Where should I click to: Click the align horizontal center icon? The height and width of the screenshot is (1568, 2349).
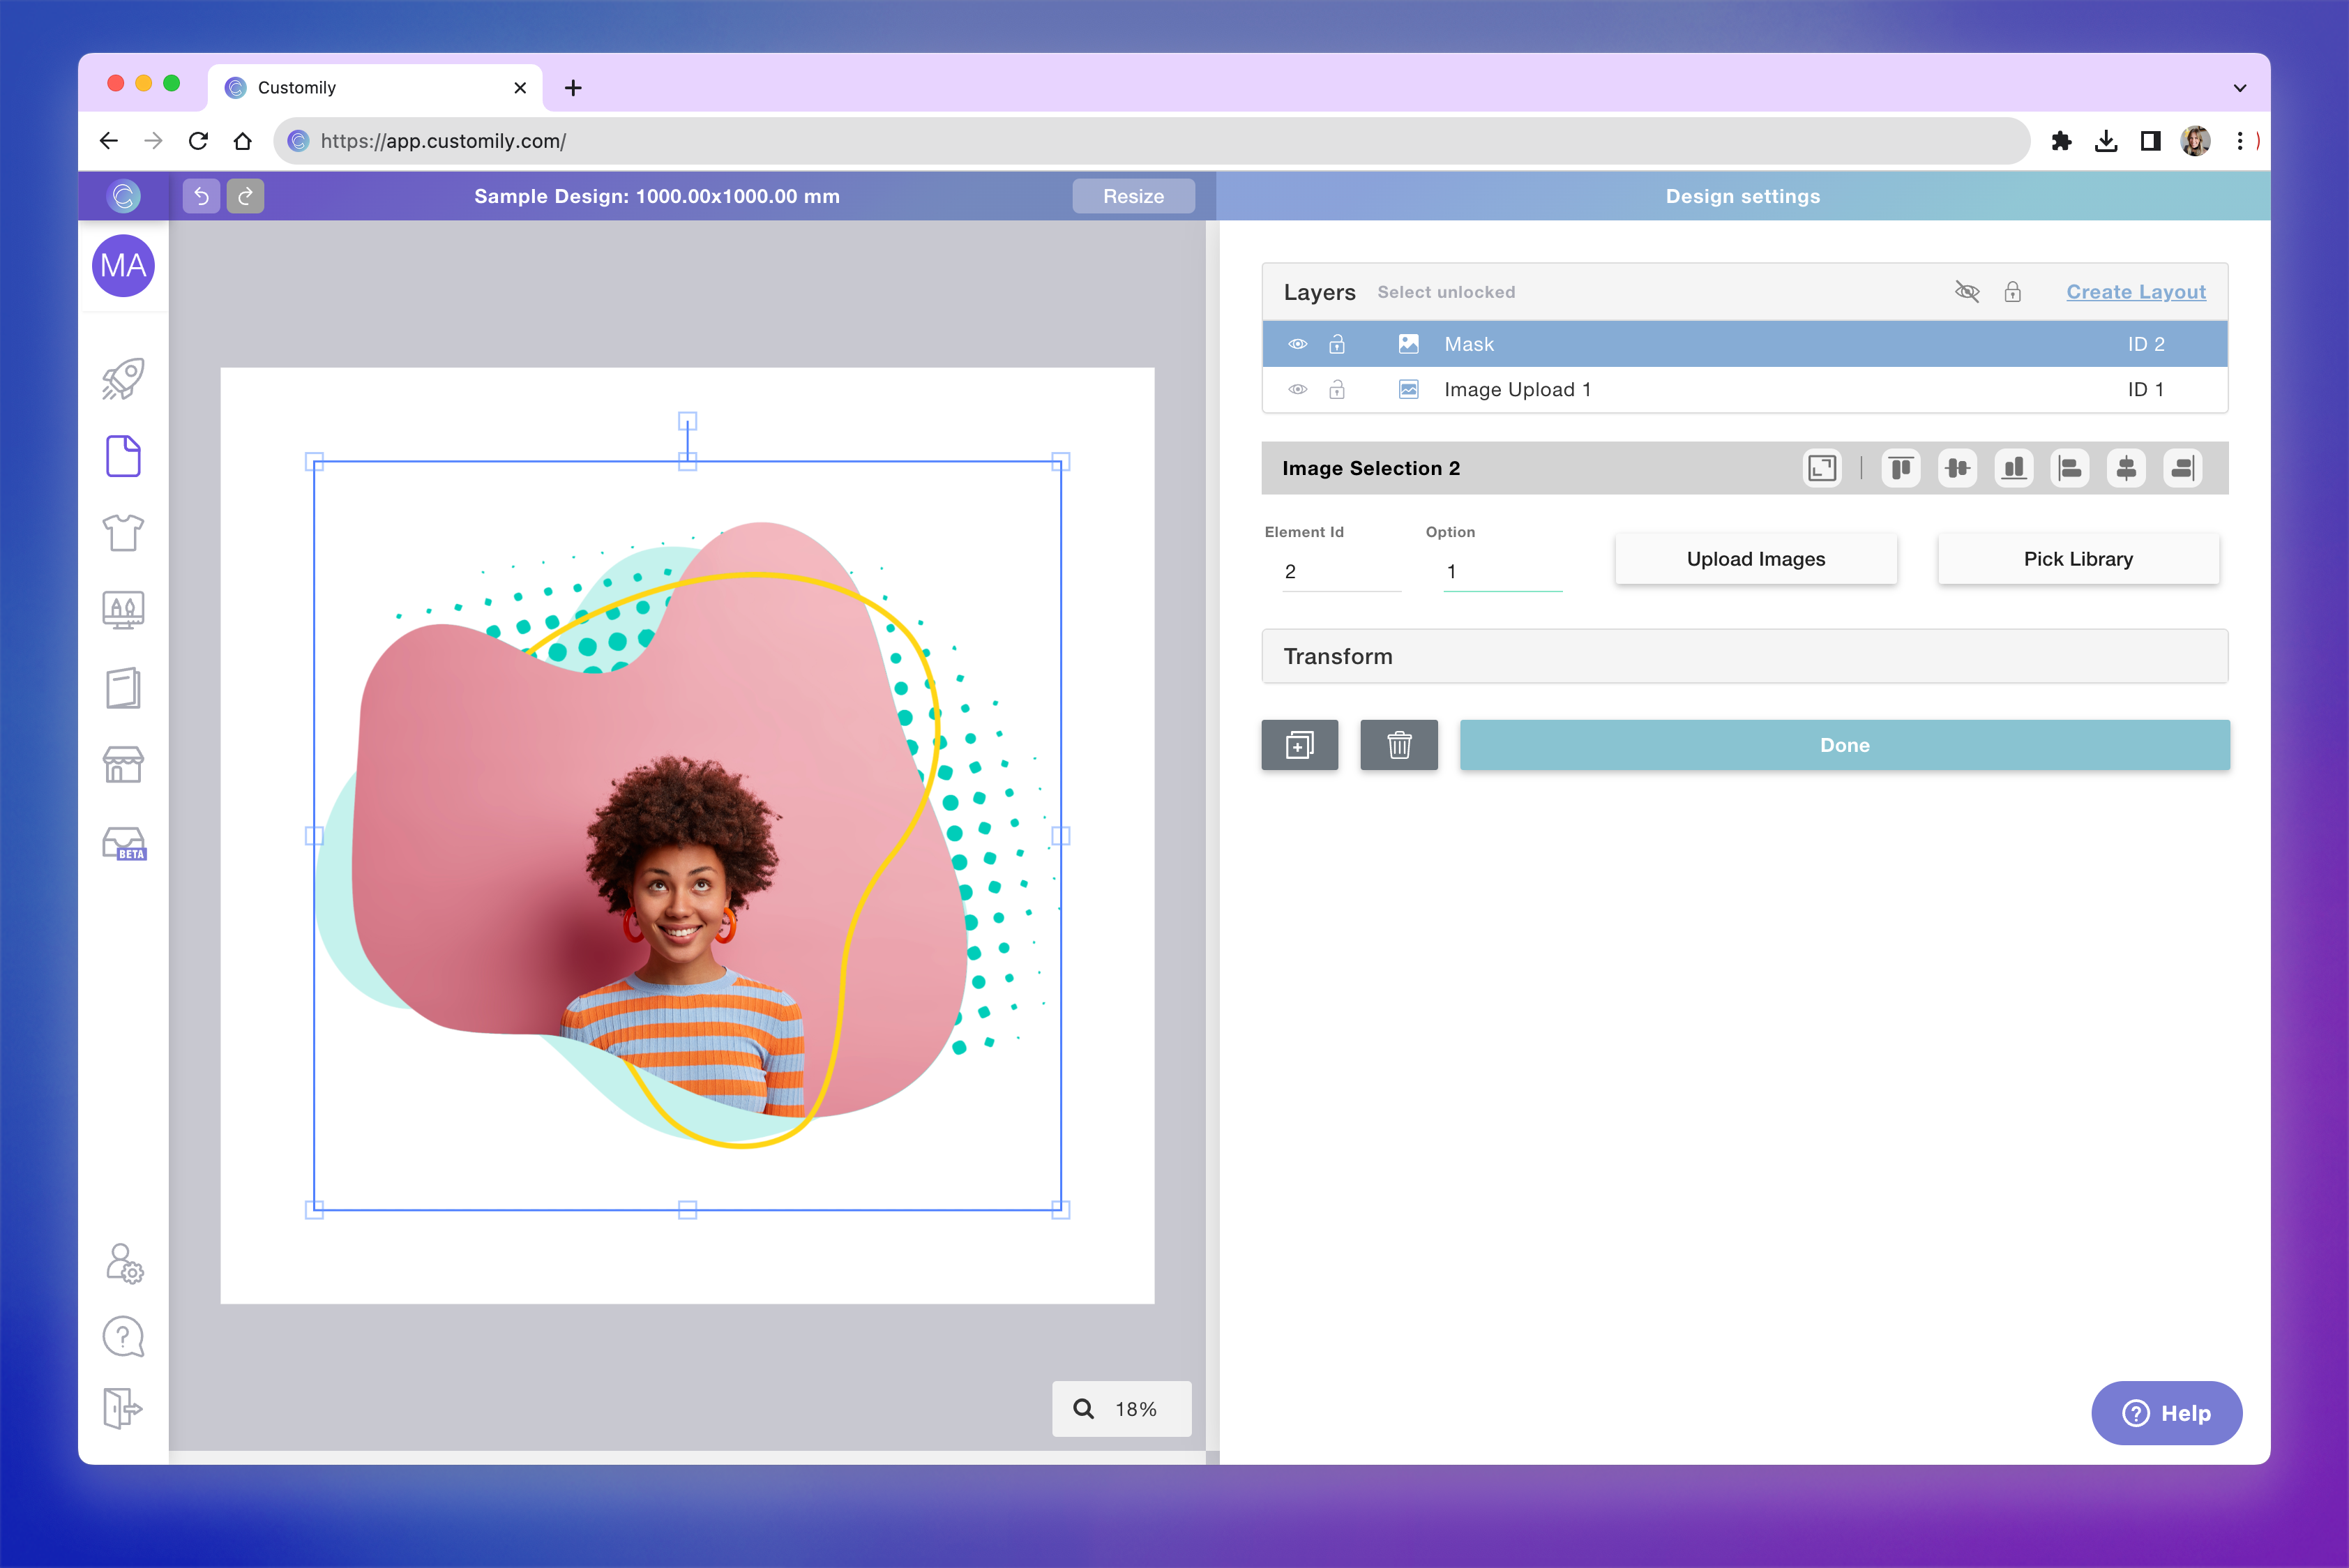[x=2126, y=468]
